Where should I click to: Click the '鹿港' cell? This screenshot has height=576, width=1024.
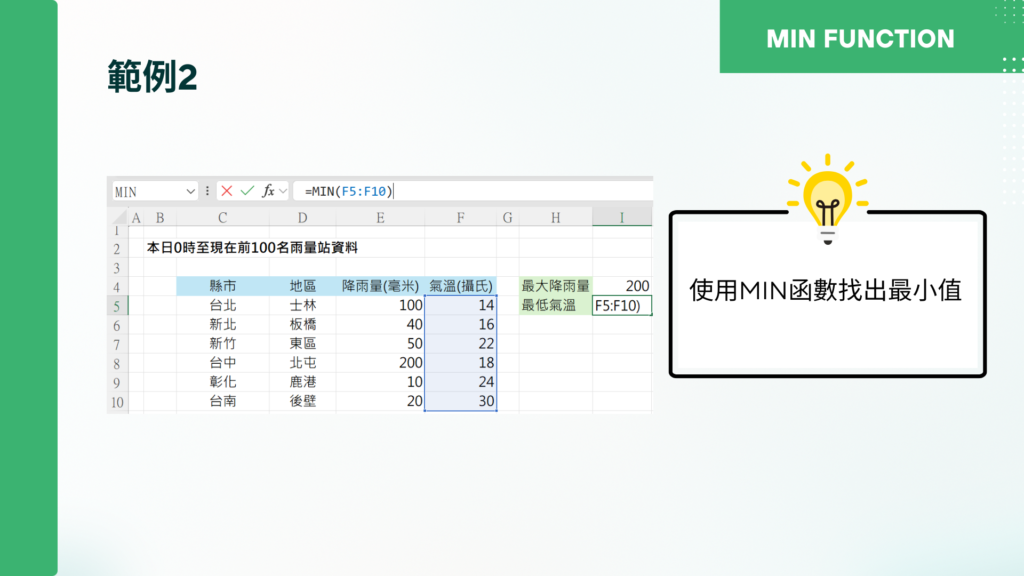pos(302,382)
